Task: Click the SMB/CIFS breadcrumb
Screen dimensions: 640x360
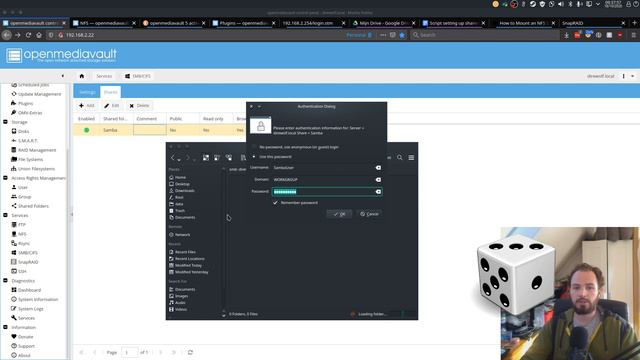Action: 138,76
